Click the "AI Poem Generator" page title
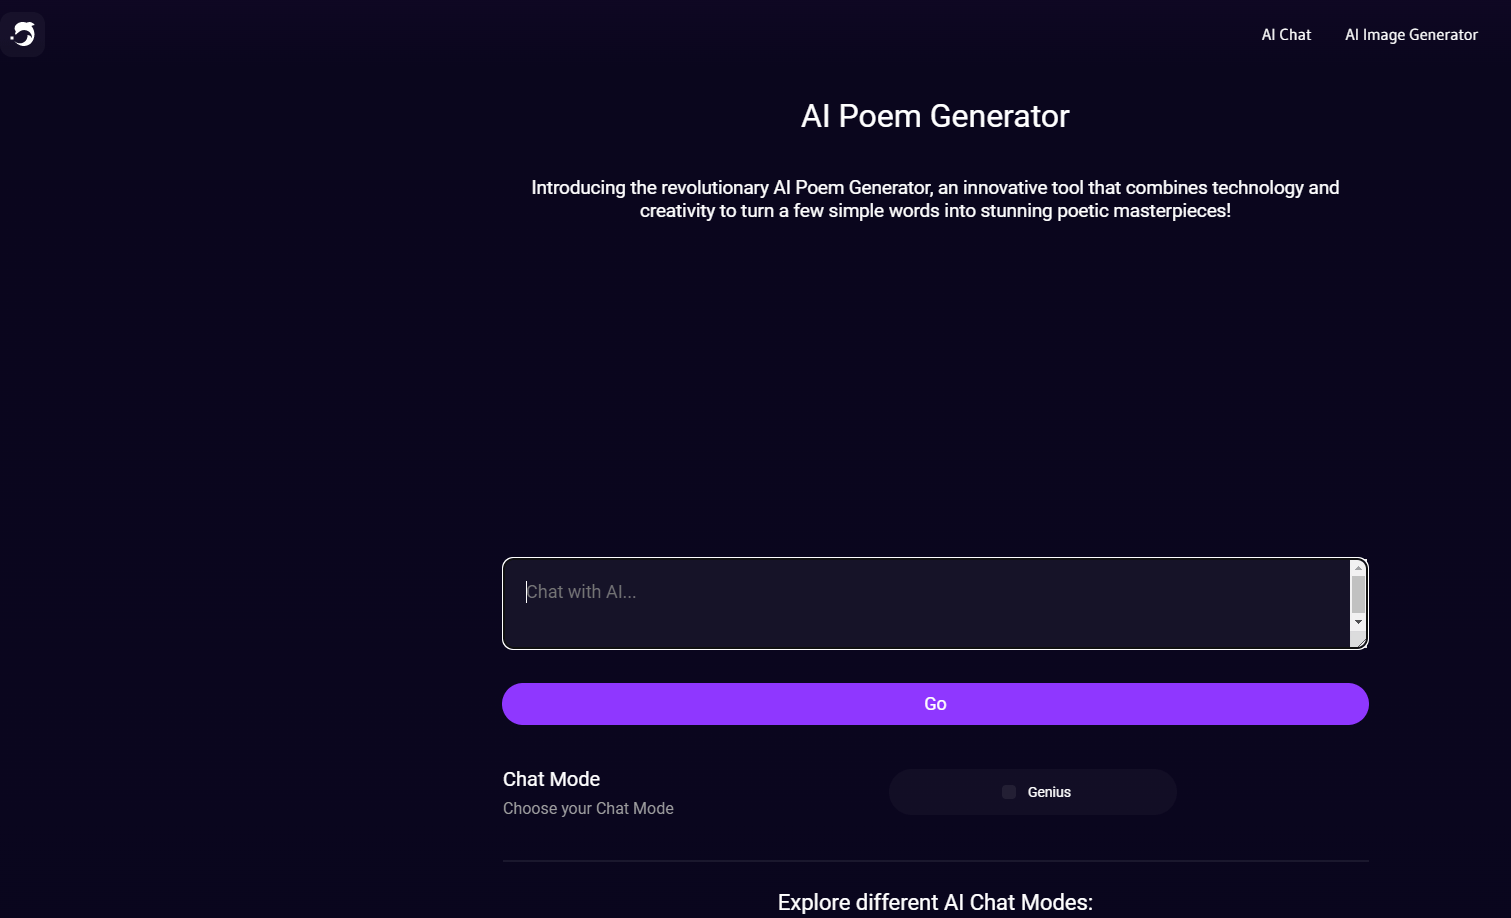Screen dimensions: 1511x918 935,116
